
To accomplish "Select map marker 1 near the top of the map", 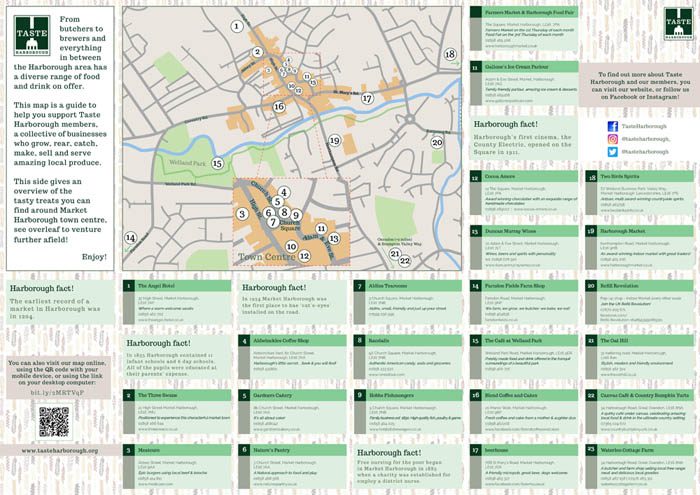I will [x=237, y=26].
